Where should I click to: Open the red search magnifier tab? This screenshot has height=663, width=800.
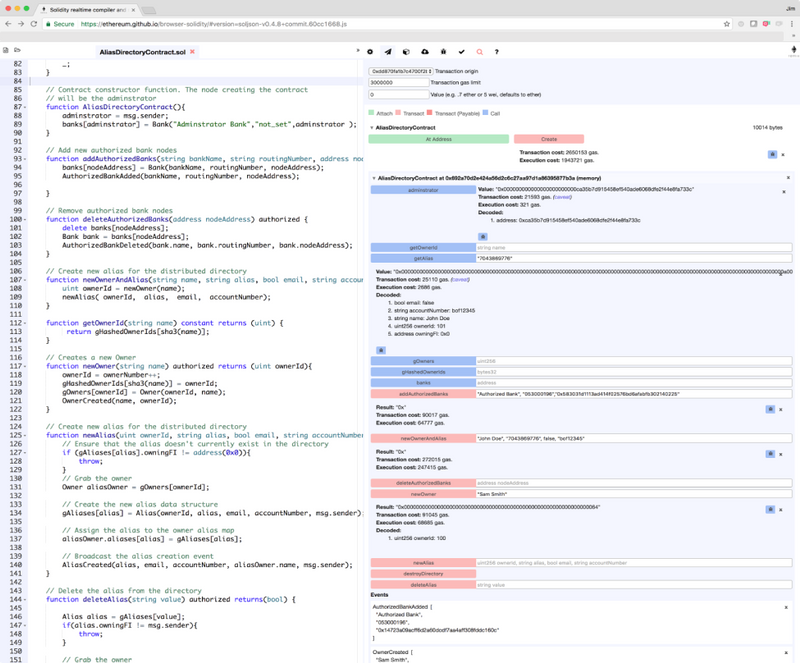480,52
